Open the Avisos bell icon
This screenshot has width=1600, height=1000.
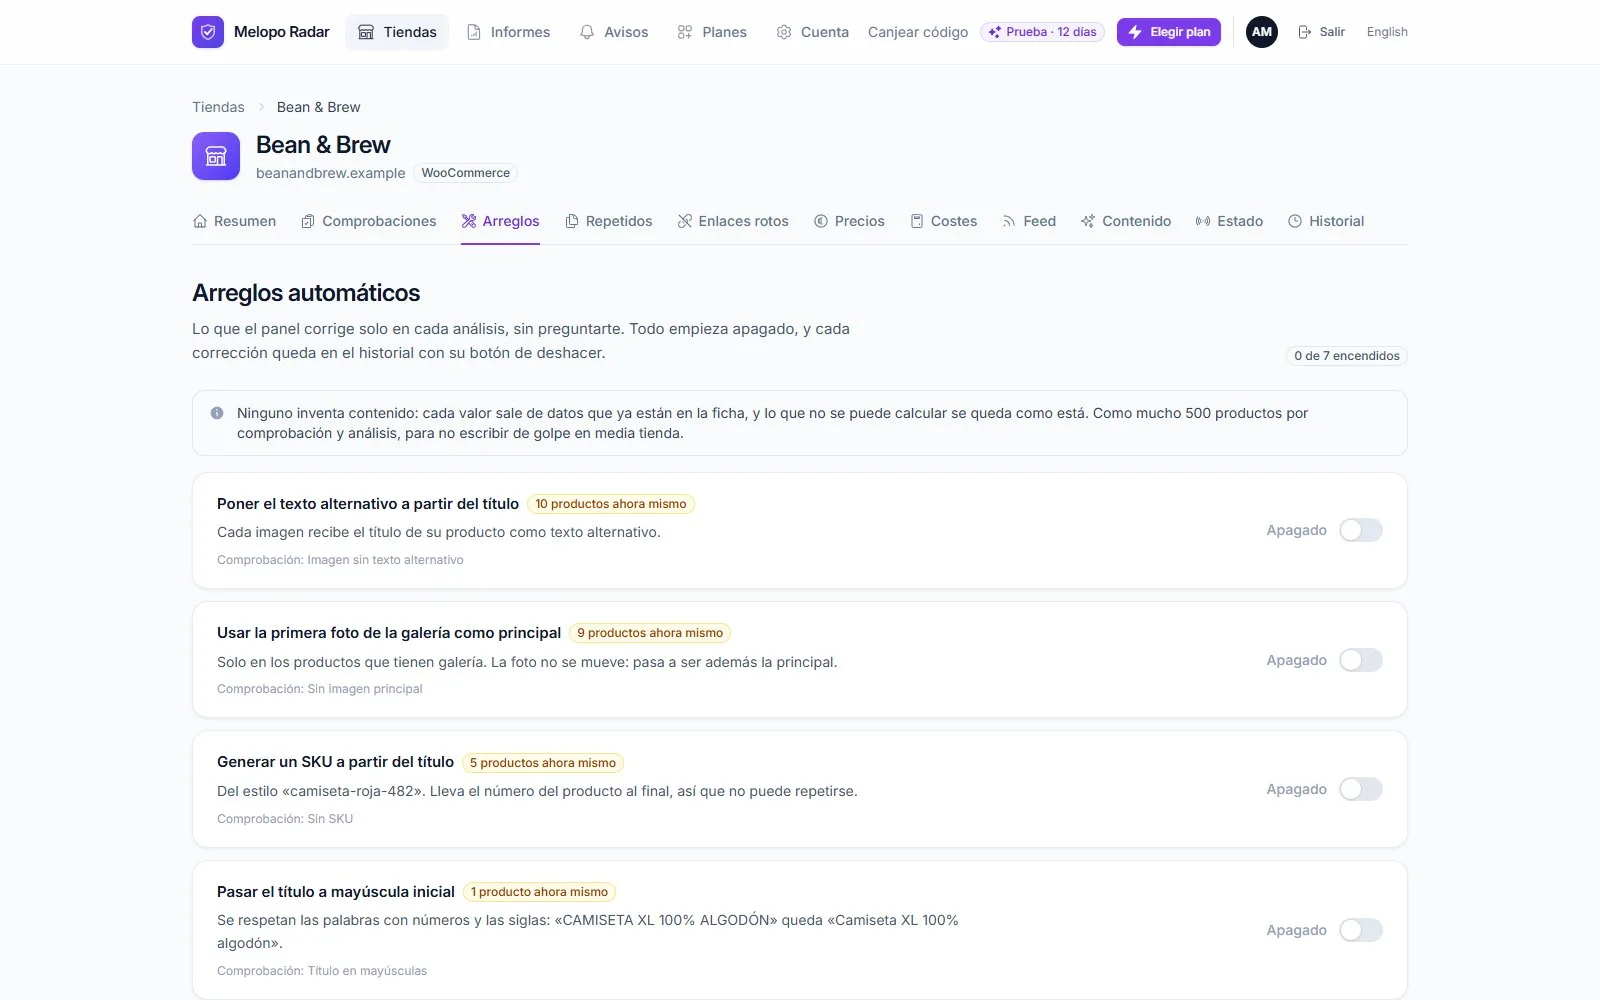587,32
